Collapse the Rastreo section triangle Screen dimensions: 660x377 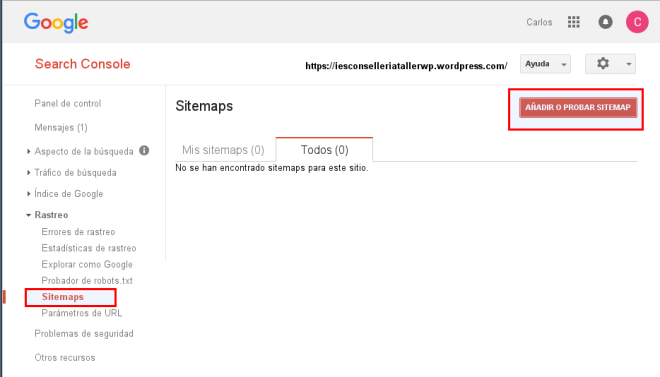[28, 215]
